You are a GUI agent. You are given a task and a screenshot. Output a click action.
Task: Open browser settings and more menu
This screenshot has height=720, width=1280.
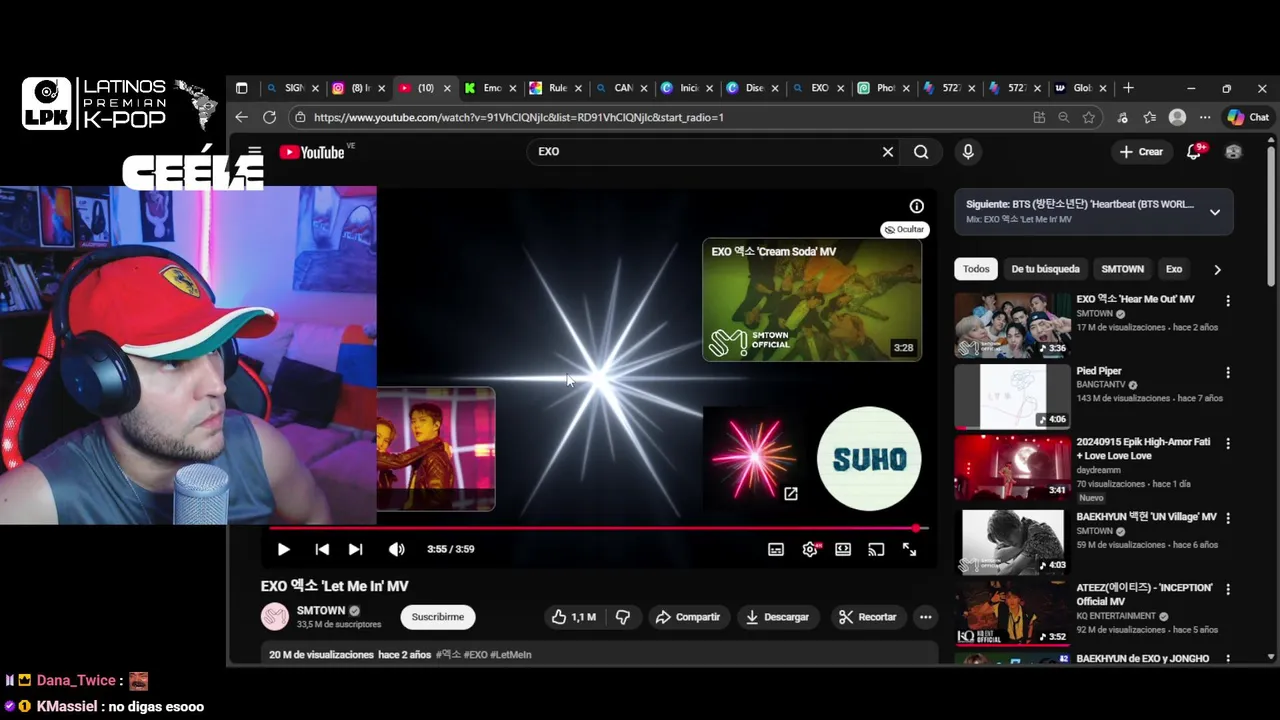tap(1205, 117)
